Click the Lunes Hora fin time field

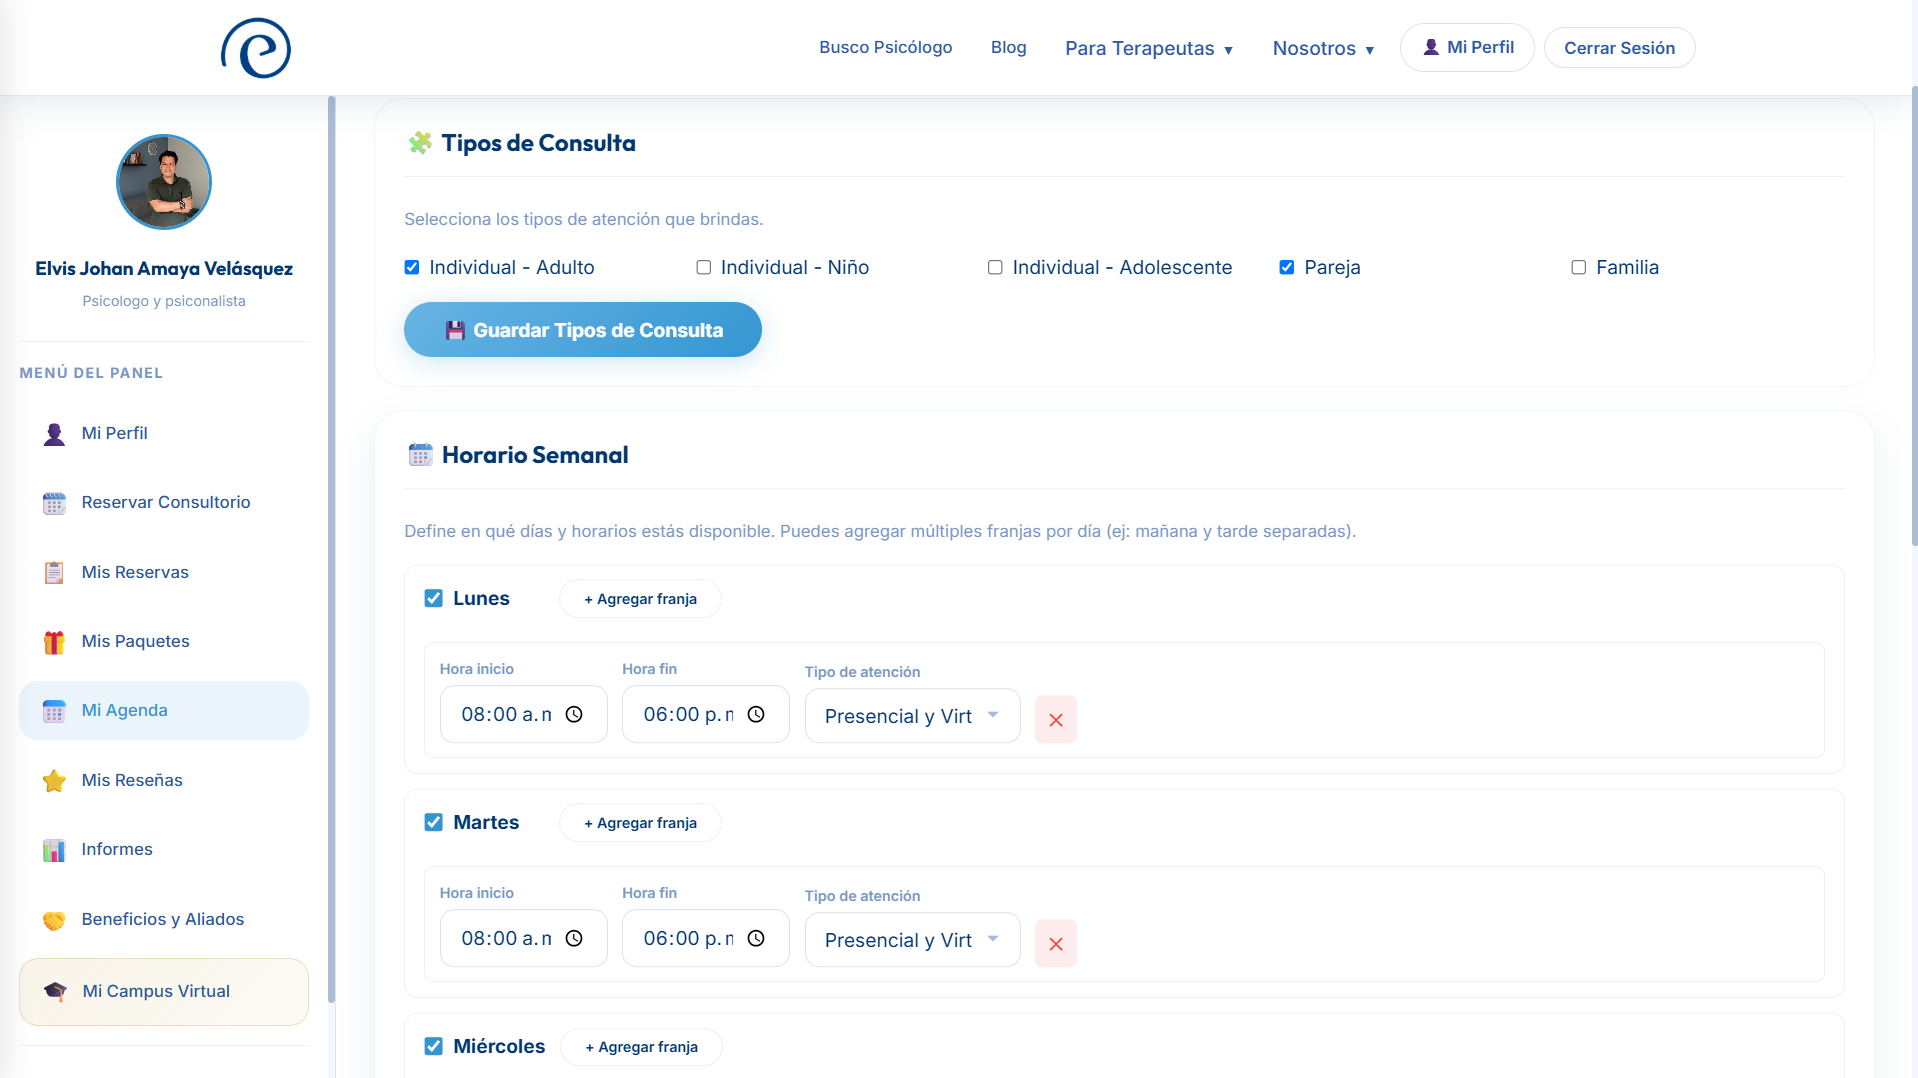pyautogui.click(x=706, y=714)
